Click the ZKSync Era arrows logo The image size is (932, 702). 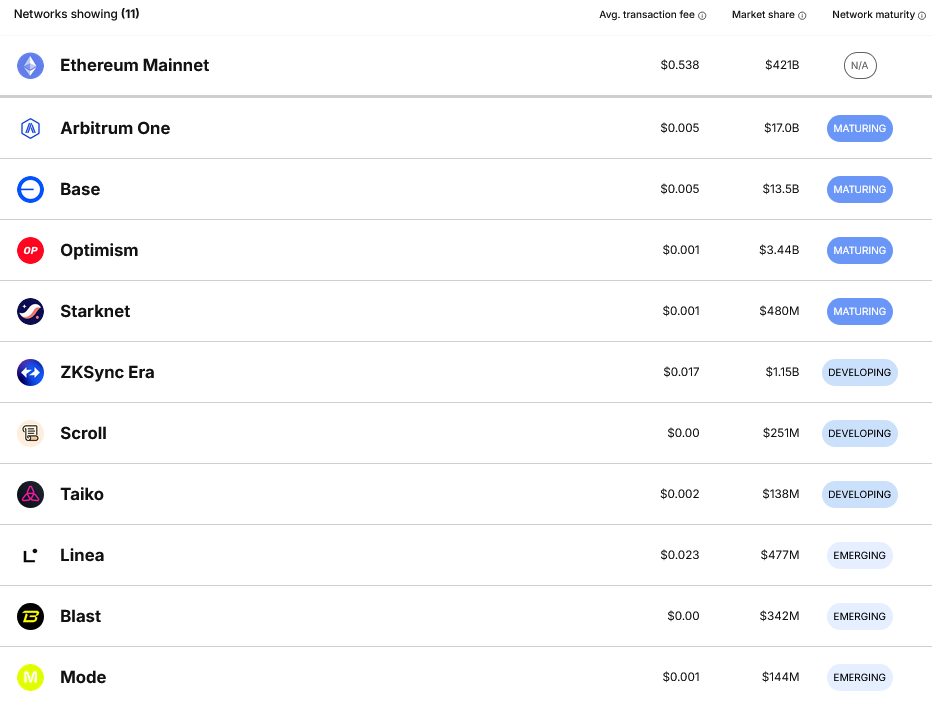(x=30, y=373)
